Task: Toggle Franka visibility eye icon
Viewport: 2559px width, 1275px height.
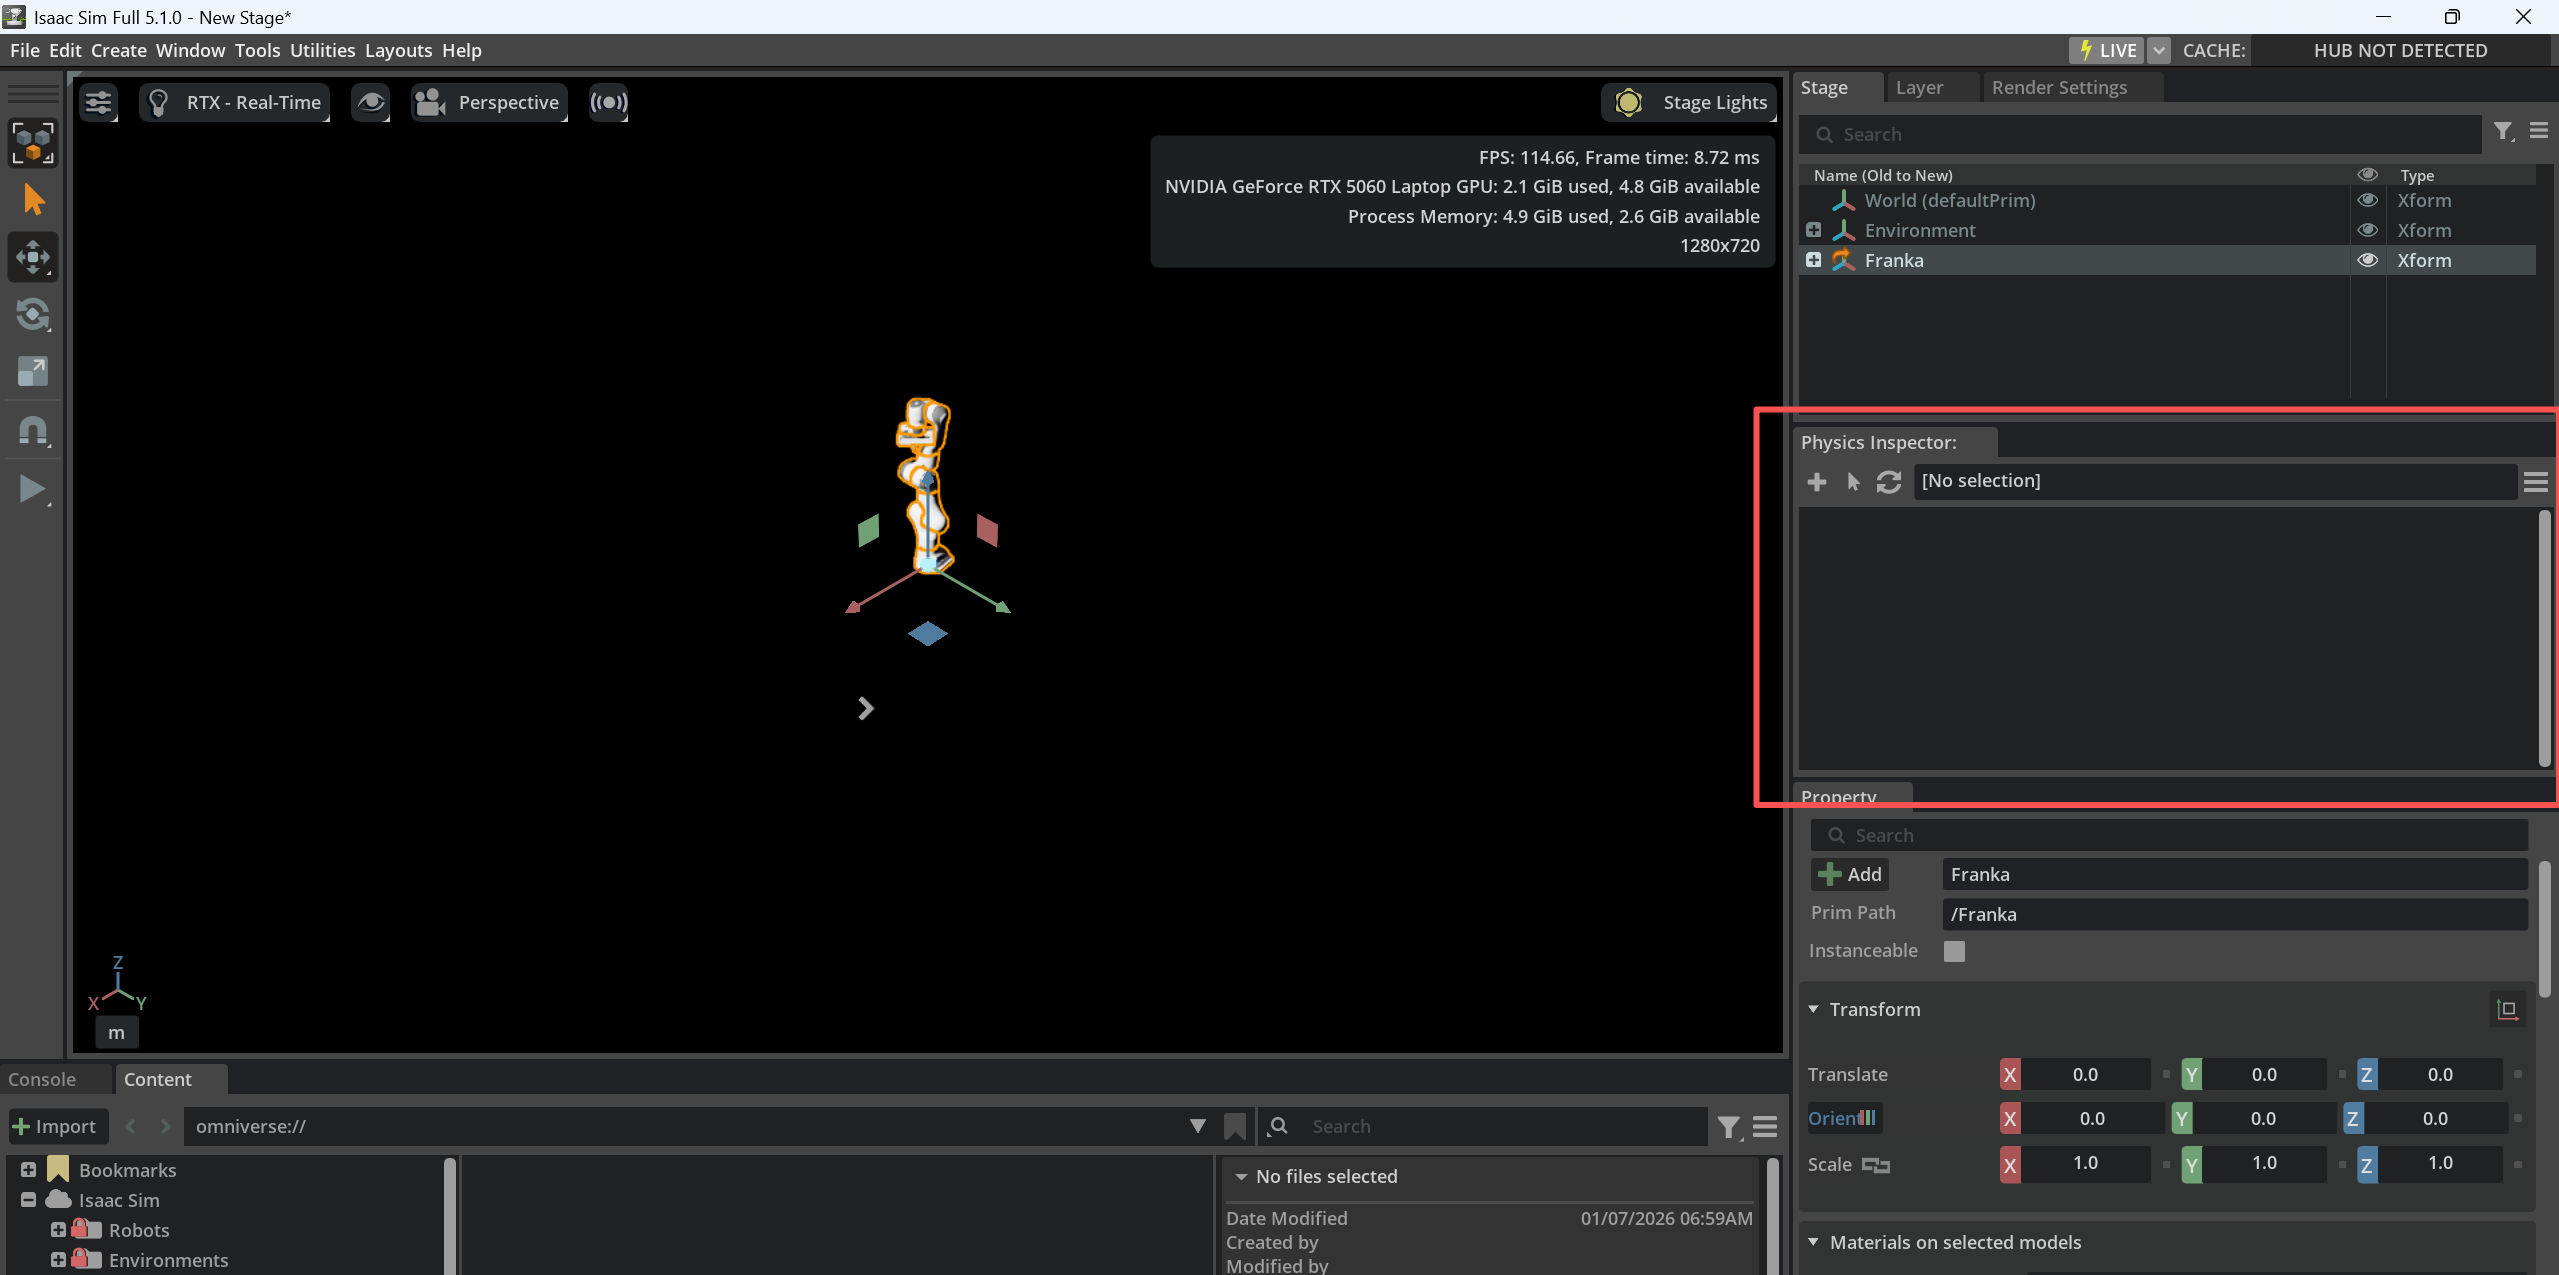Action: click(2367, 260)
